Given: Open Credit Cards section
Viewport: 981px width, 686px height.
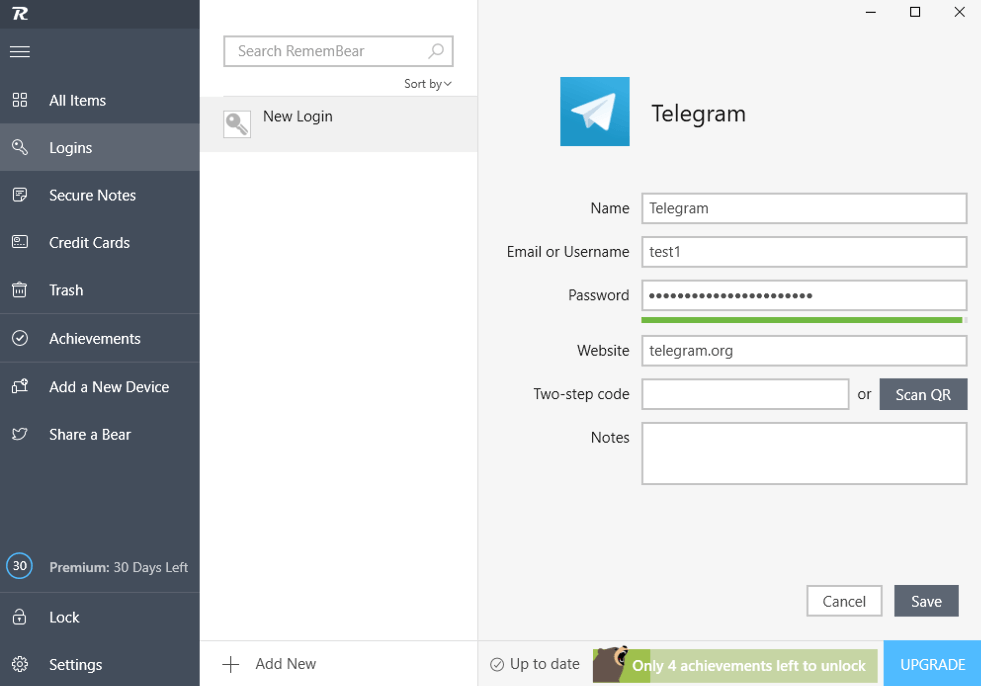Looking at the screenshot, I should [x=99, y=243].
